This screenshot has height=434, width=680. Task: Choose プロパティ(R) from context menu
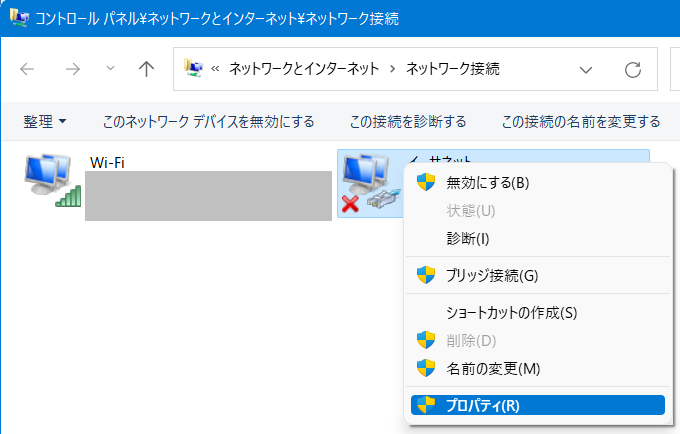pos(538,405)
